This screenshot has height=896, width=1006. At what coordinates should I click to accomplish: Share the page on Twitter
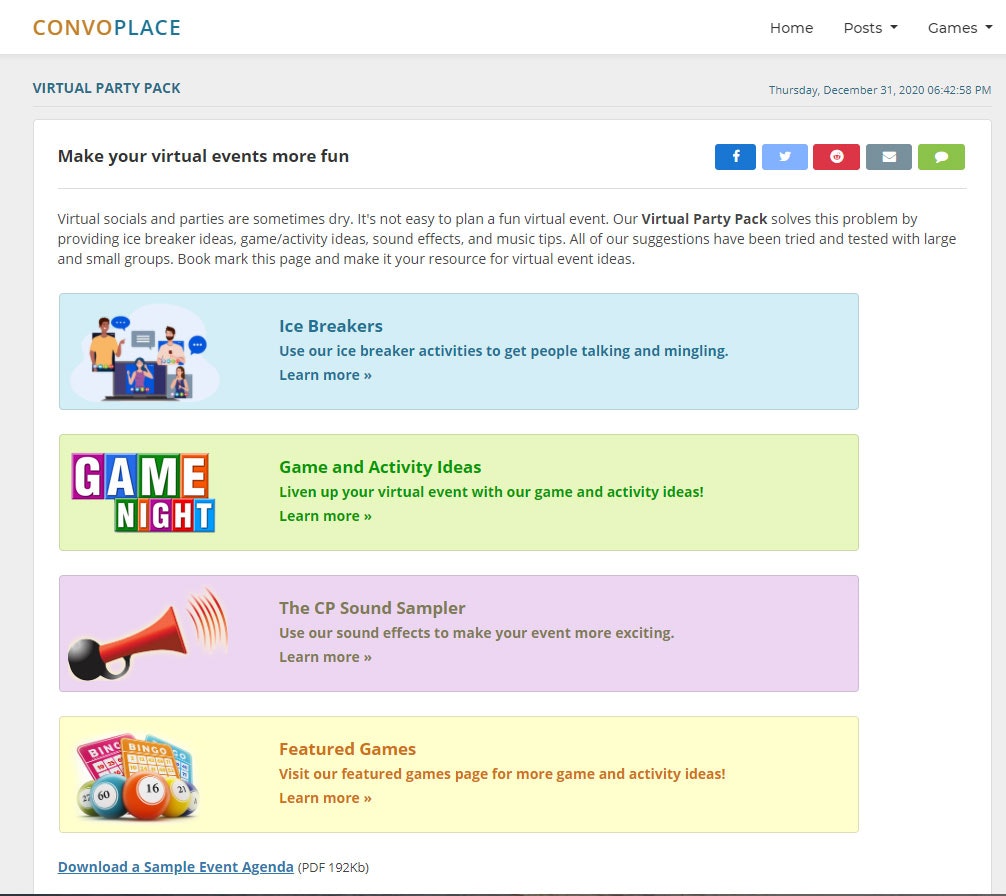pyautogui.click(x=785, y=156)
